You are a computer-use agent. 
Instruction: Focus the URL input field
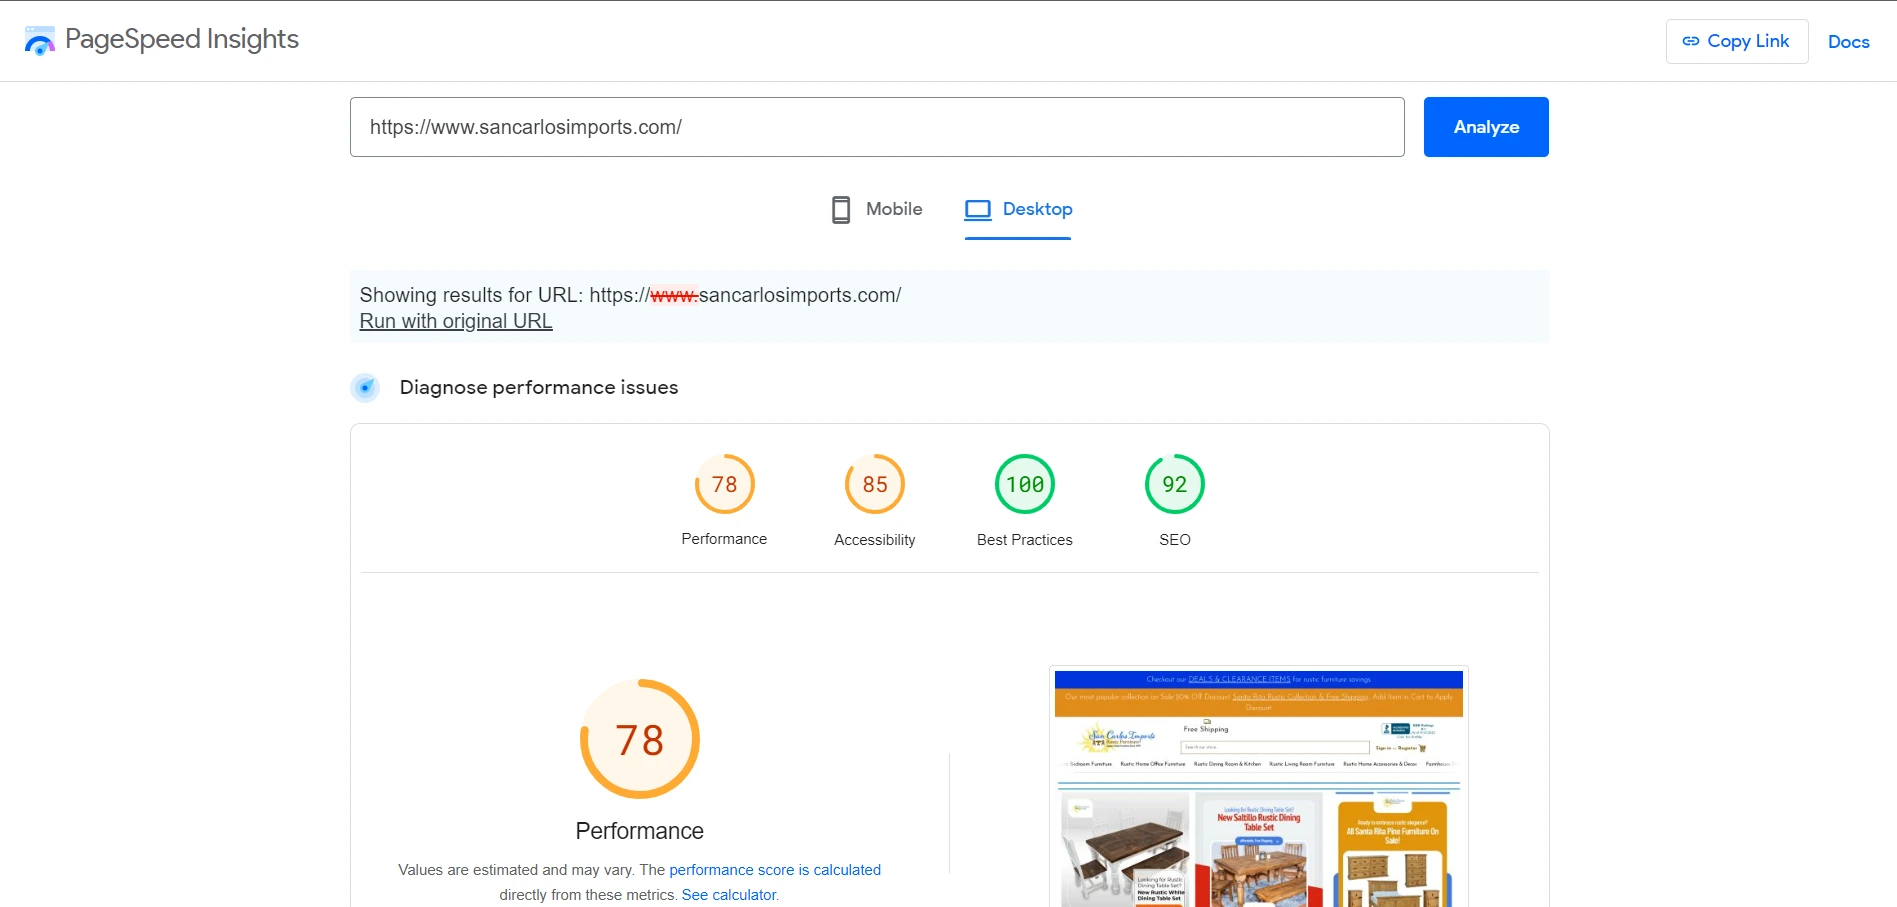(877, 127)
